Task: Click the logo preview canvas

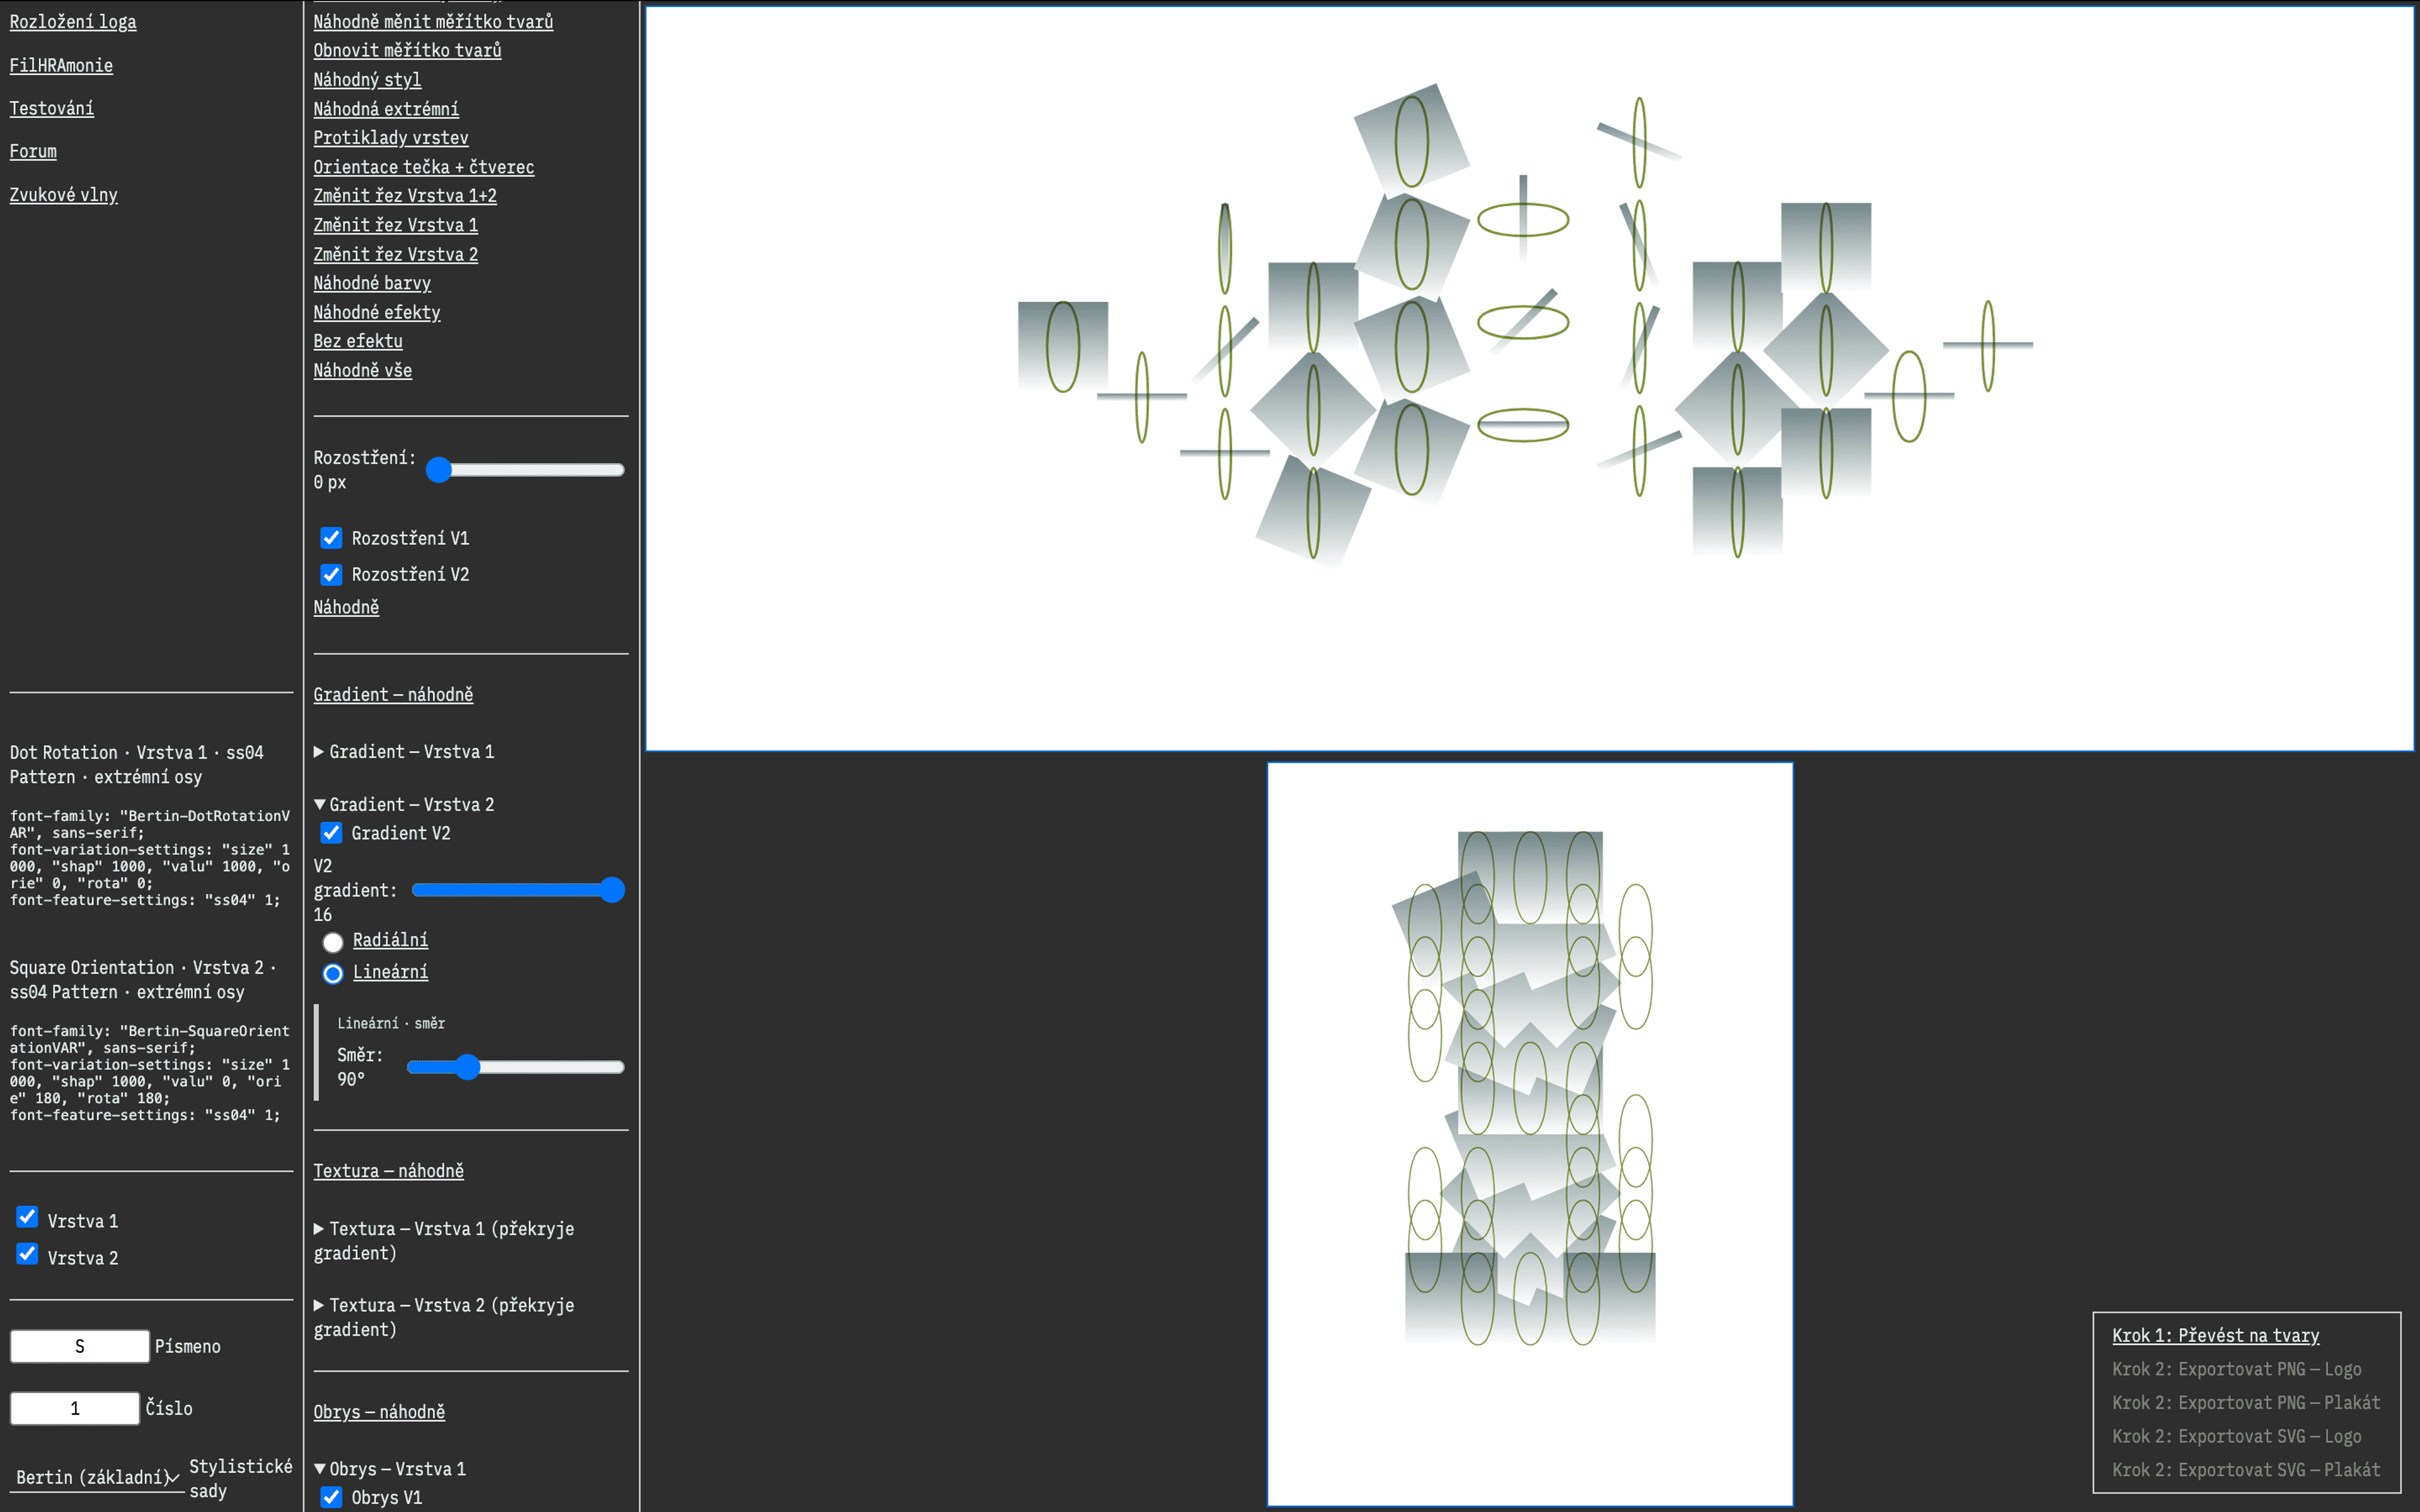Action: point(1529,378)
